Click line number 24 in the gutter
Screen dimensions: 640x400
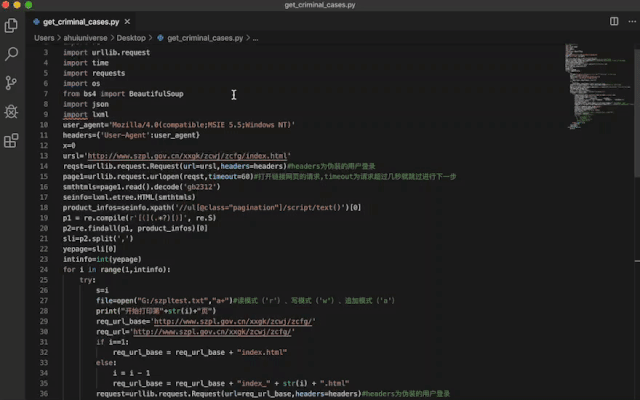tap(45, 269)
